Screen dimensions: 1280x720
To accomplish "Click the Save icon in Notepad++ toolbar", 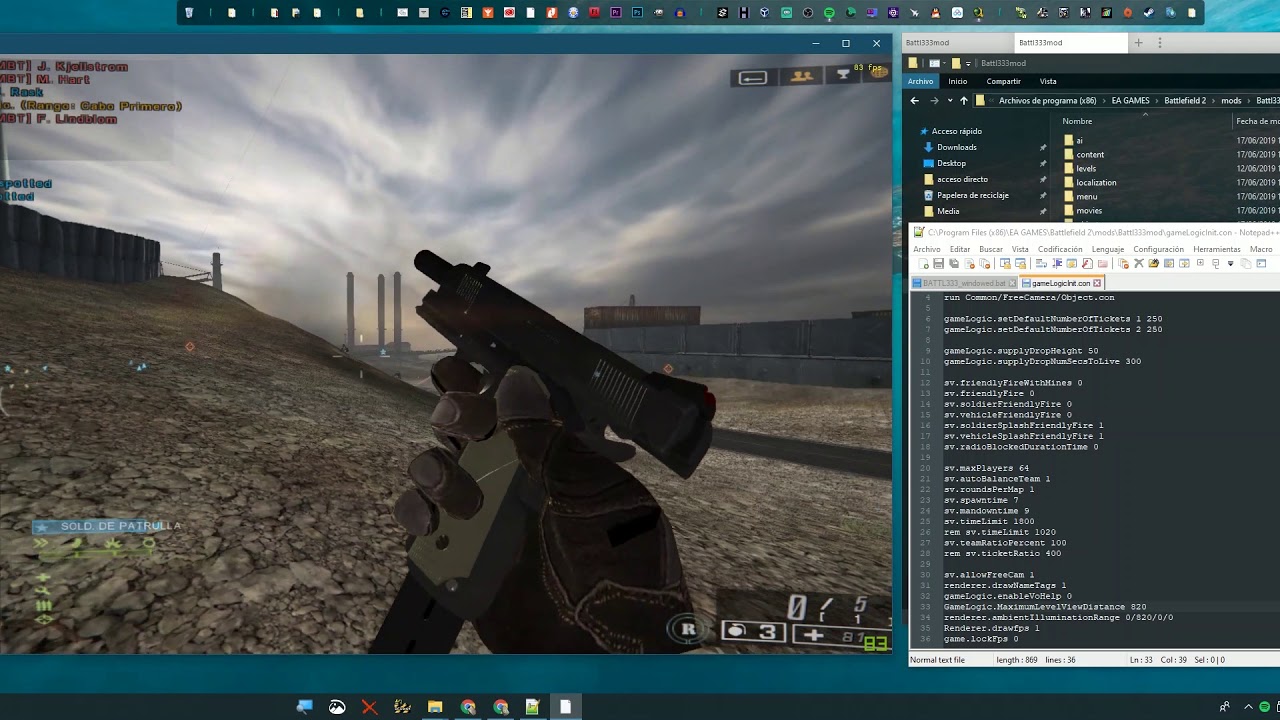I will [x=938, y=264].
